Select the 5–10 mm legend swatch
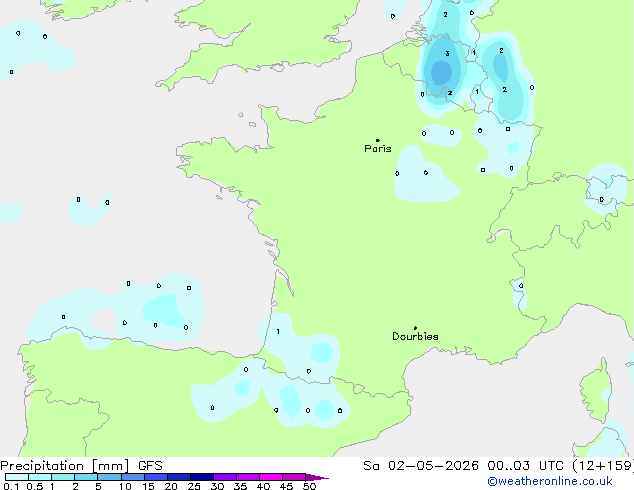 click(x=109, y=477)
